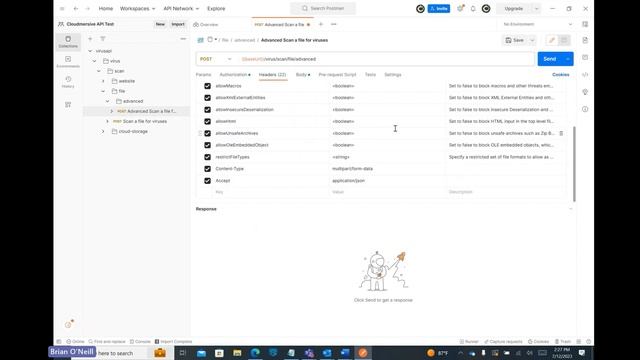
Task: Uncheck the Content-Type header
Action: tap(207, 169)
